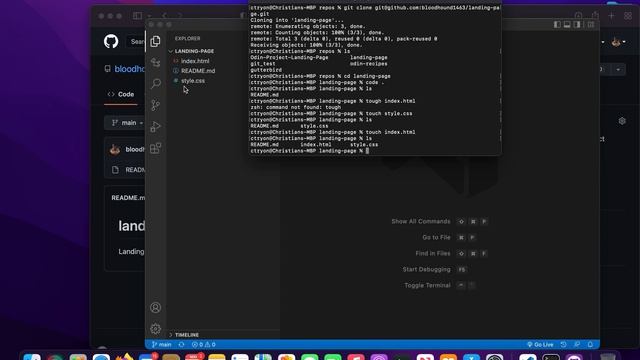Viewport: 640px width, 360px height.
Task: Click the GitHub logo in the Safari window
Action: tap(111, 41)
